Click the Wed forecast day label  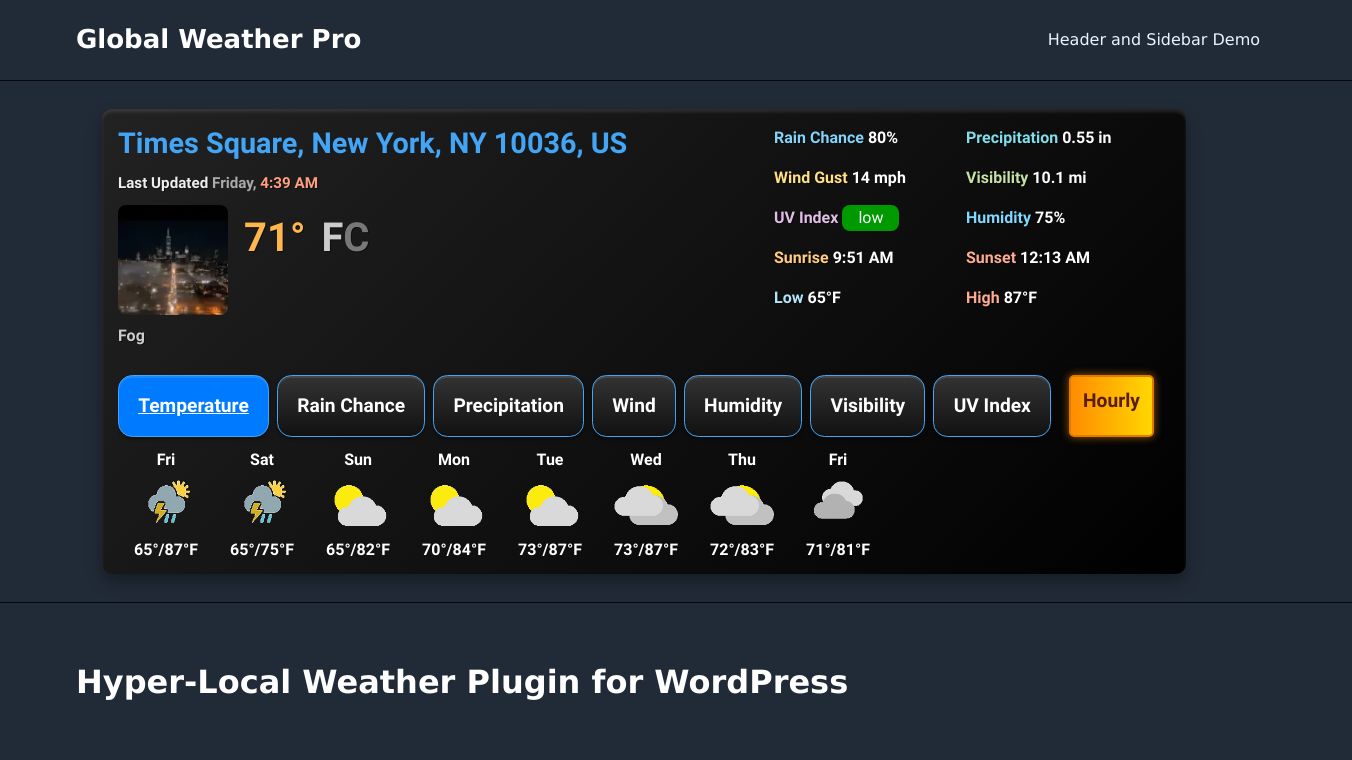point(646,460)
